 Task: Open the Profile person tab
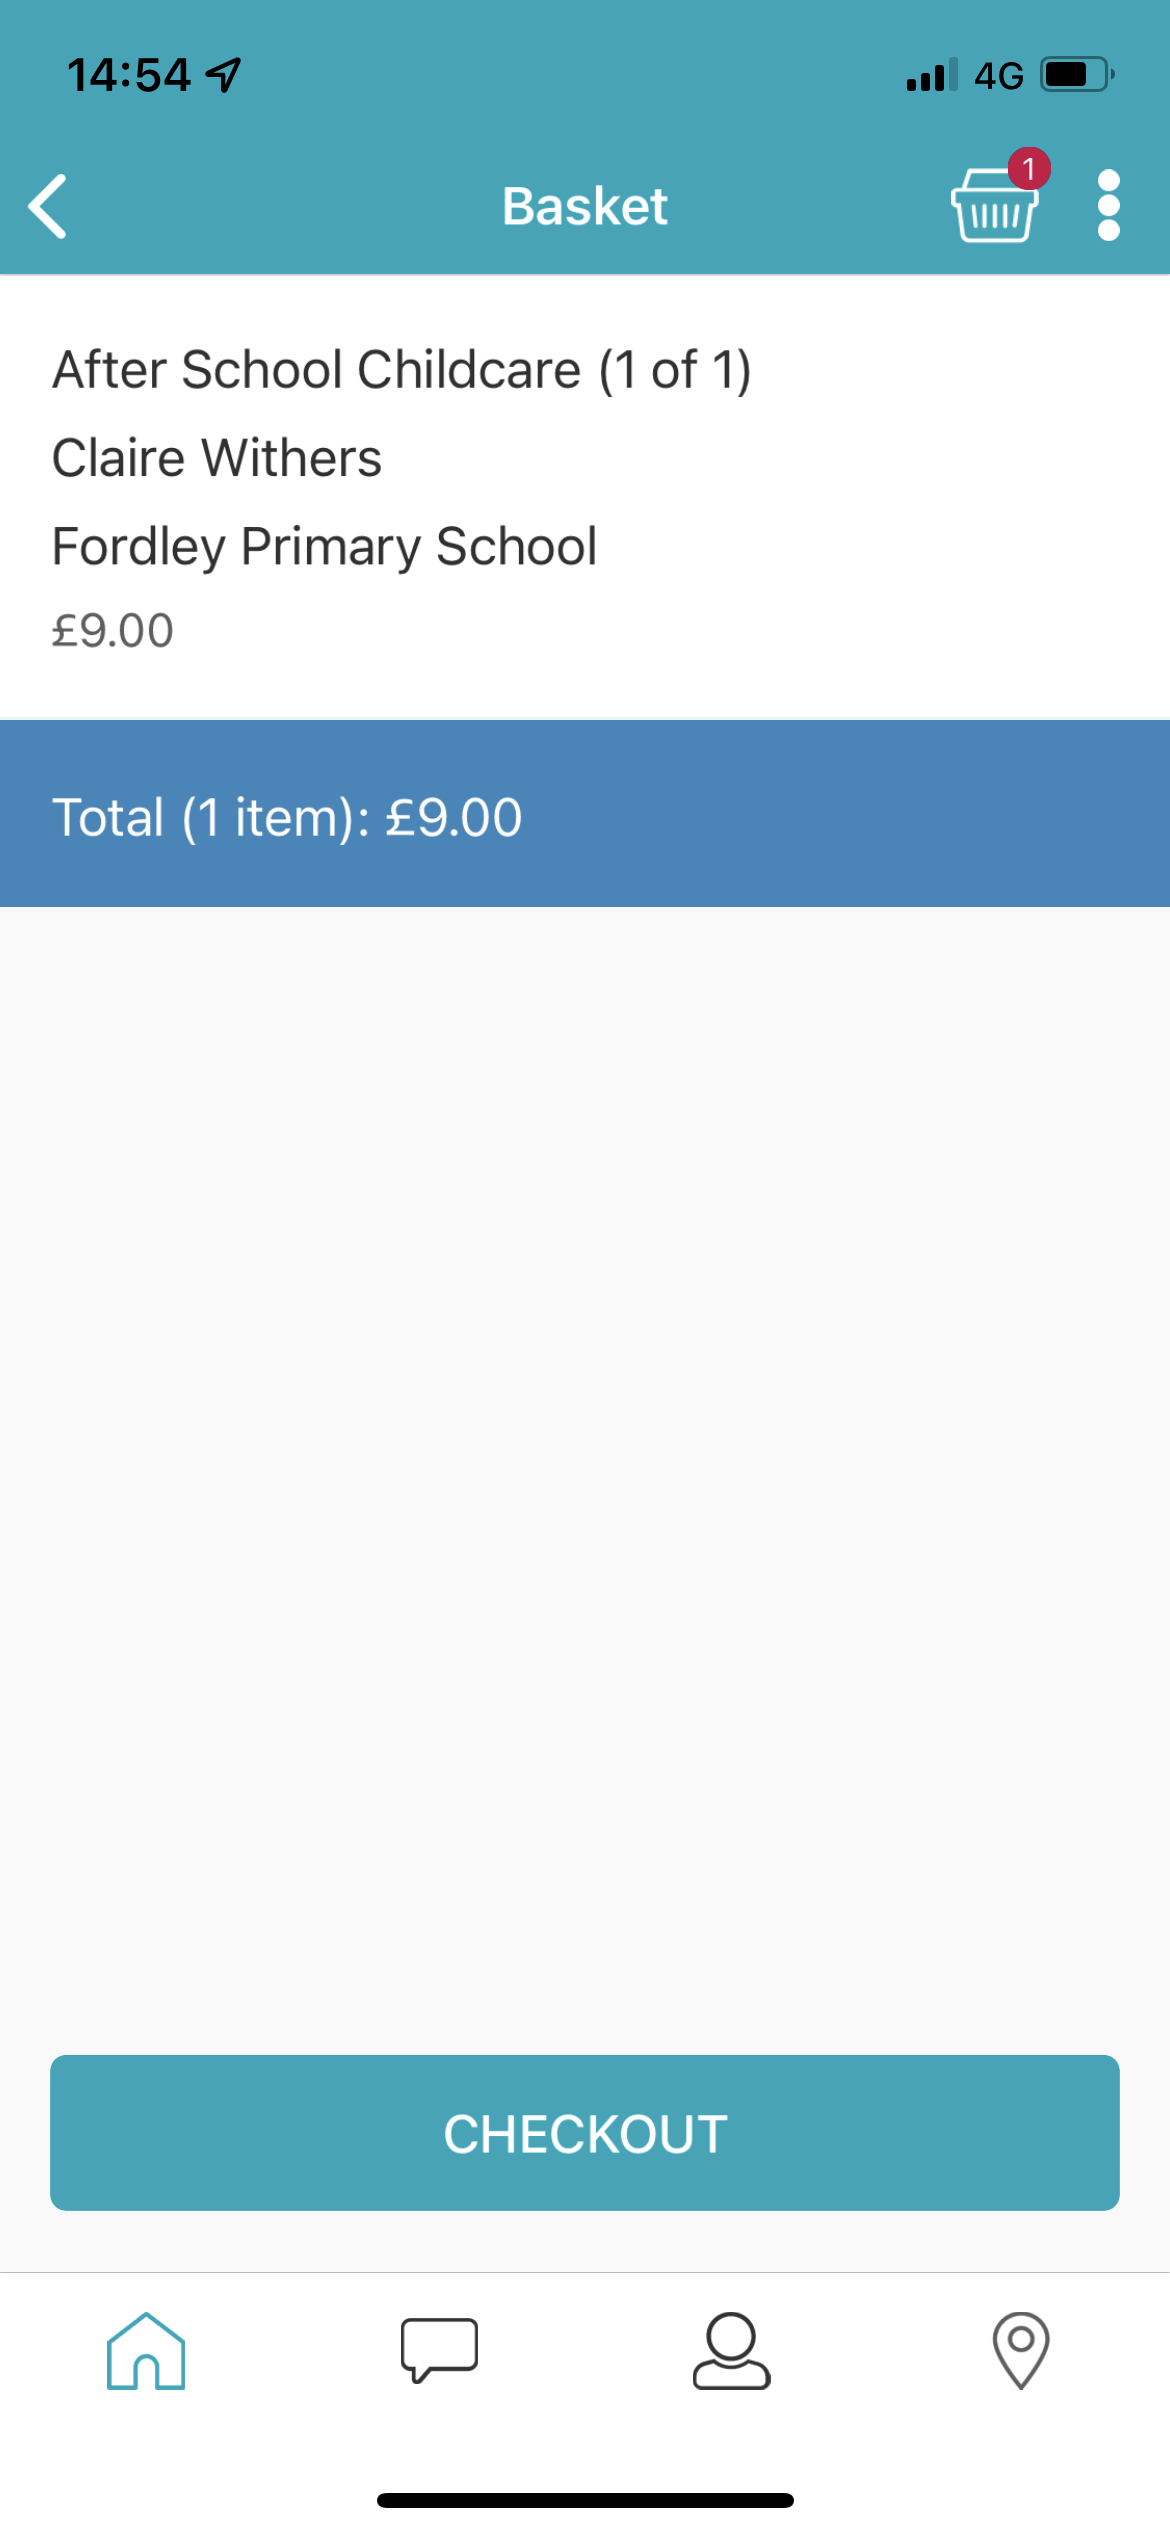tap(731, 2350)
